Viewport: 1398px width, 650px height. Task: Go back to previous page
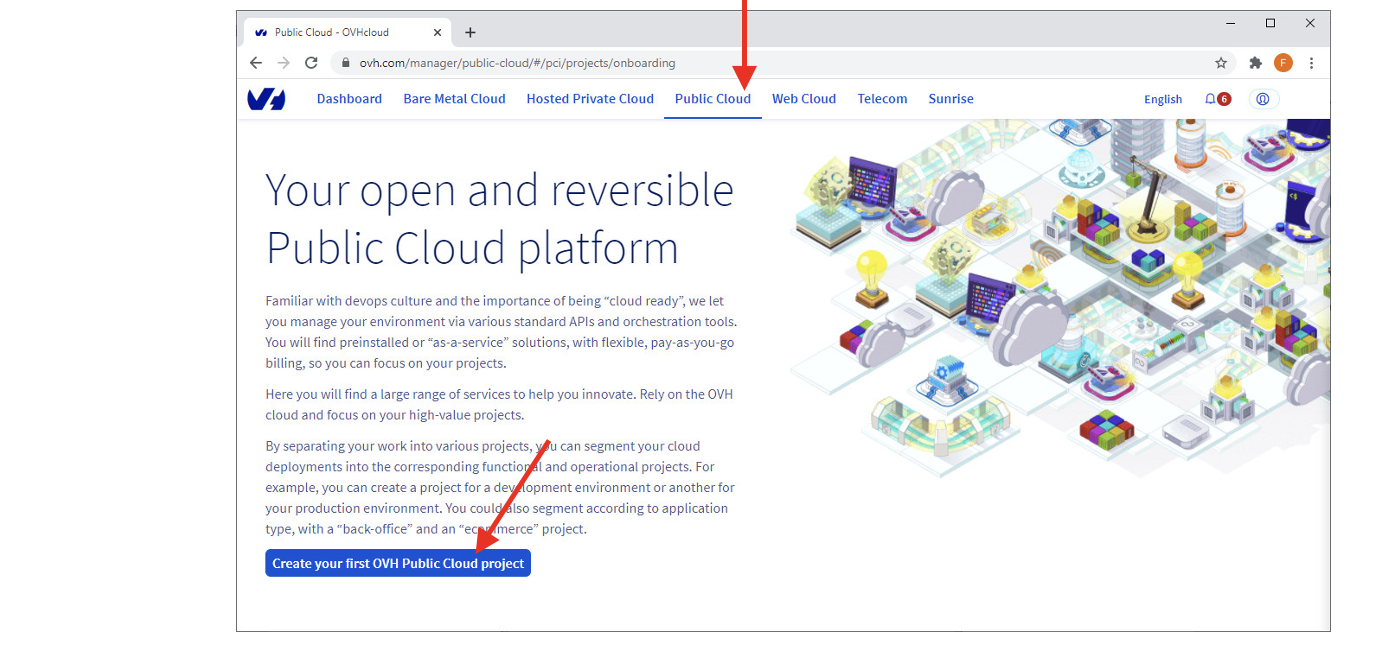256,63
